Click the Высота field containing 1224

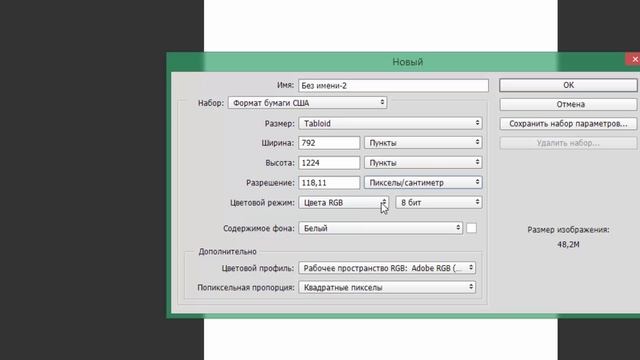click(329, 163)
